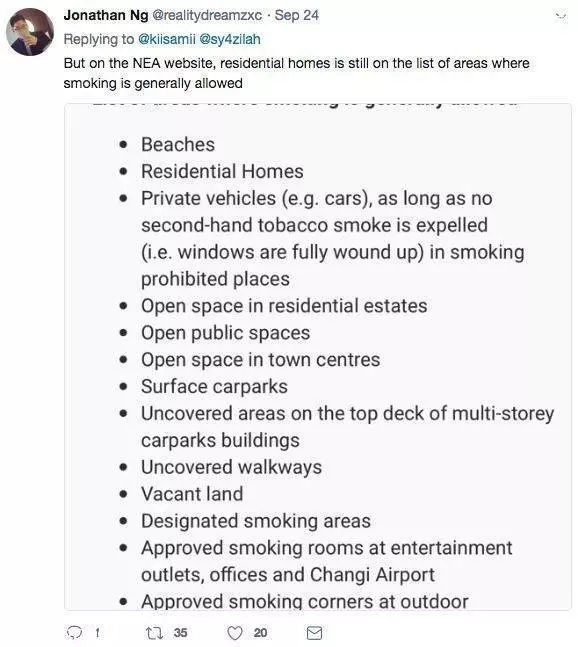Click the reply count 1

coord(97,633)
